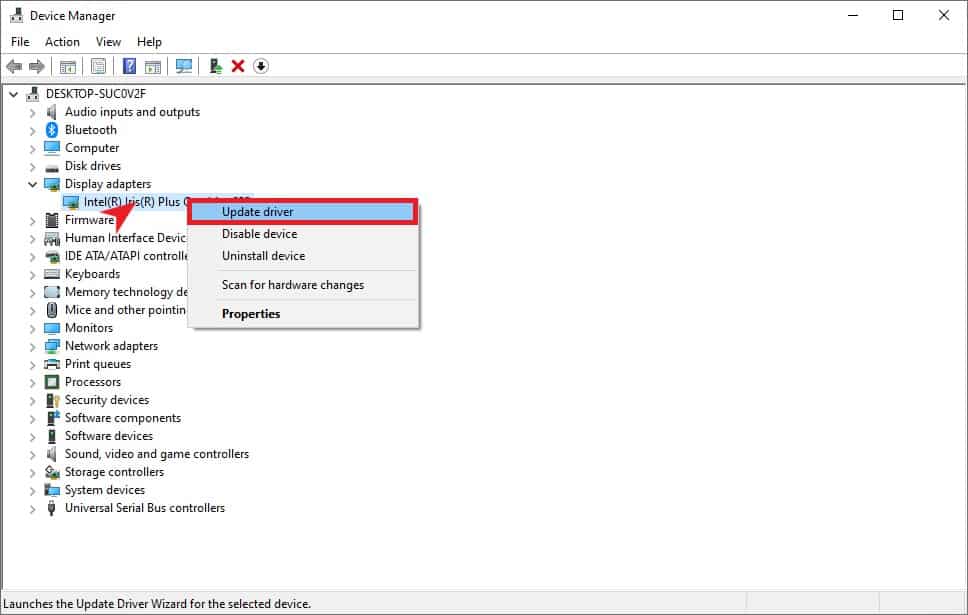Click the Disk drives icon
The height and width of the screenshot is (615, 968).
pos(52,166)
